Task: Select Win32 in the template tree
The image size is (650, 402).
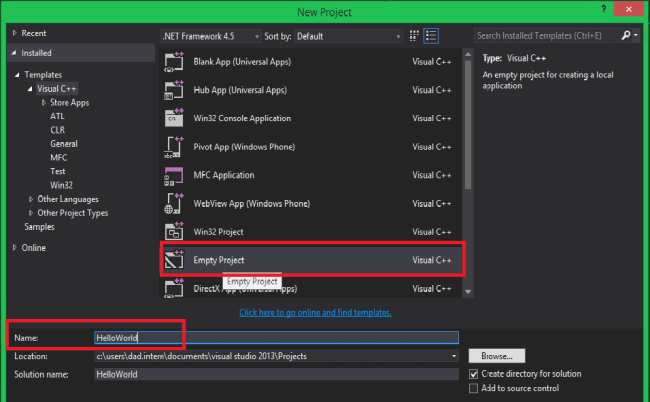Action: [61, 185]
